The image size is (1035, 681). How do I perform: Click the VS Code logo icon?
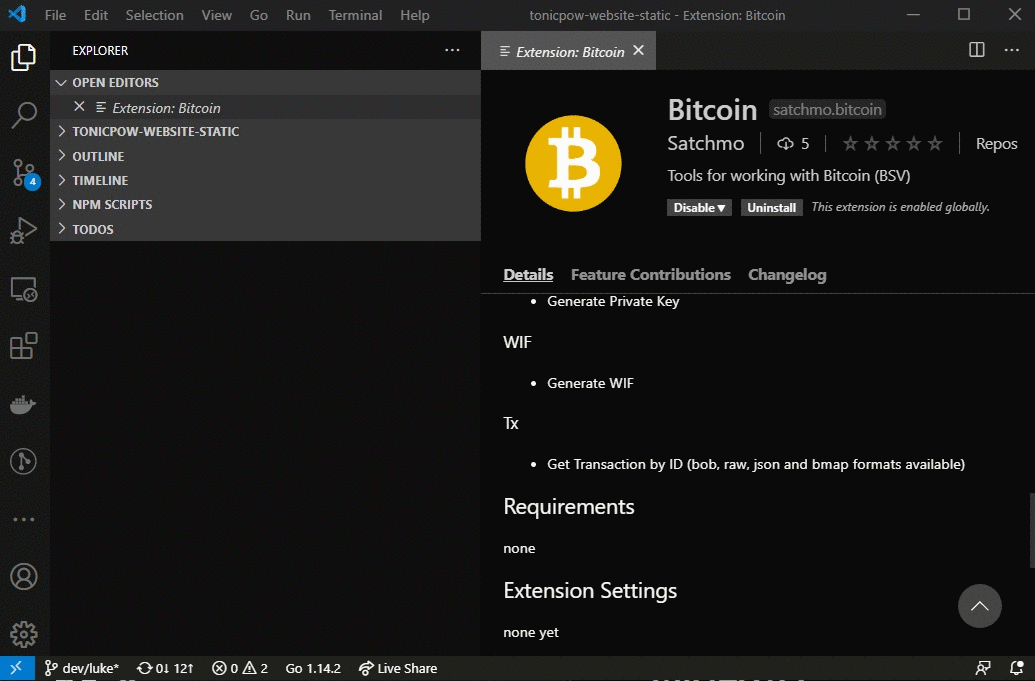[18, 14]
